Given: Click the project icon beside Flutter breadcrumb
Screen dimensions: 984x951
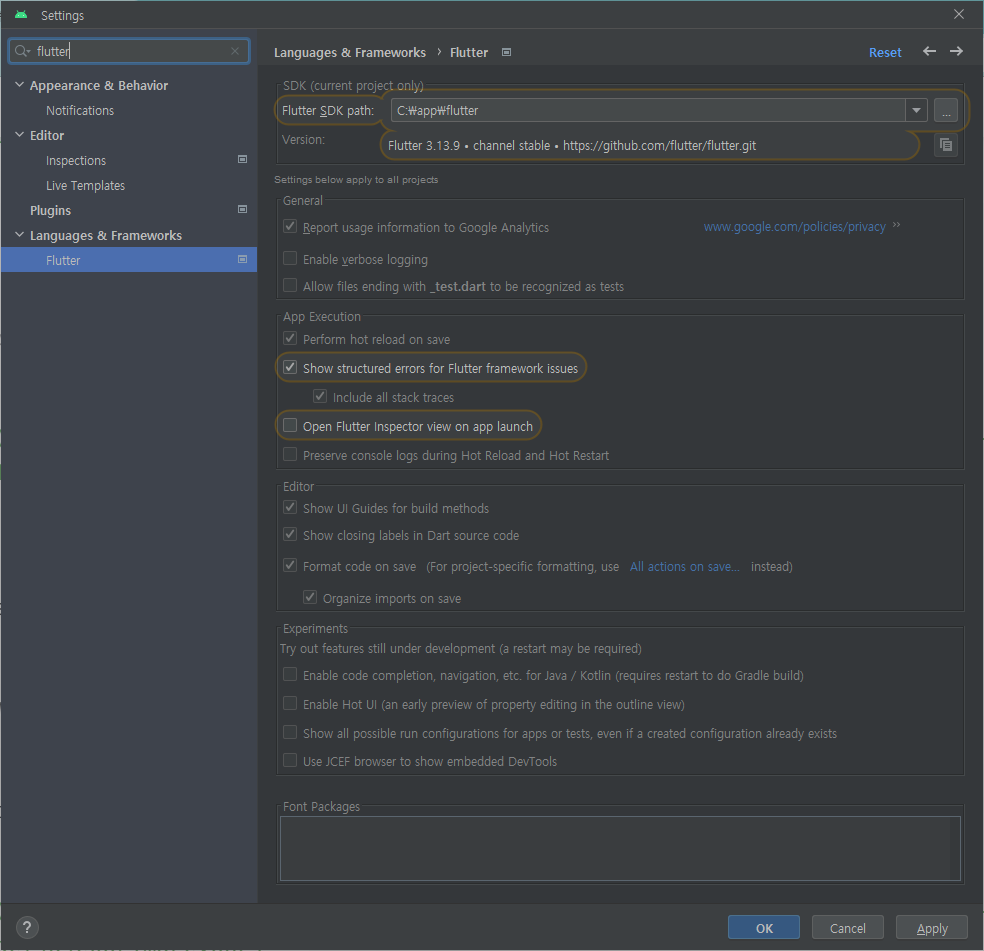Looking at the screenshot, I should click(x=506, y=52).
